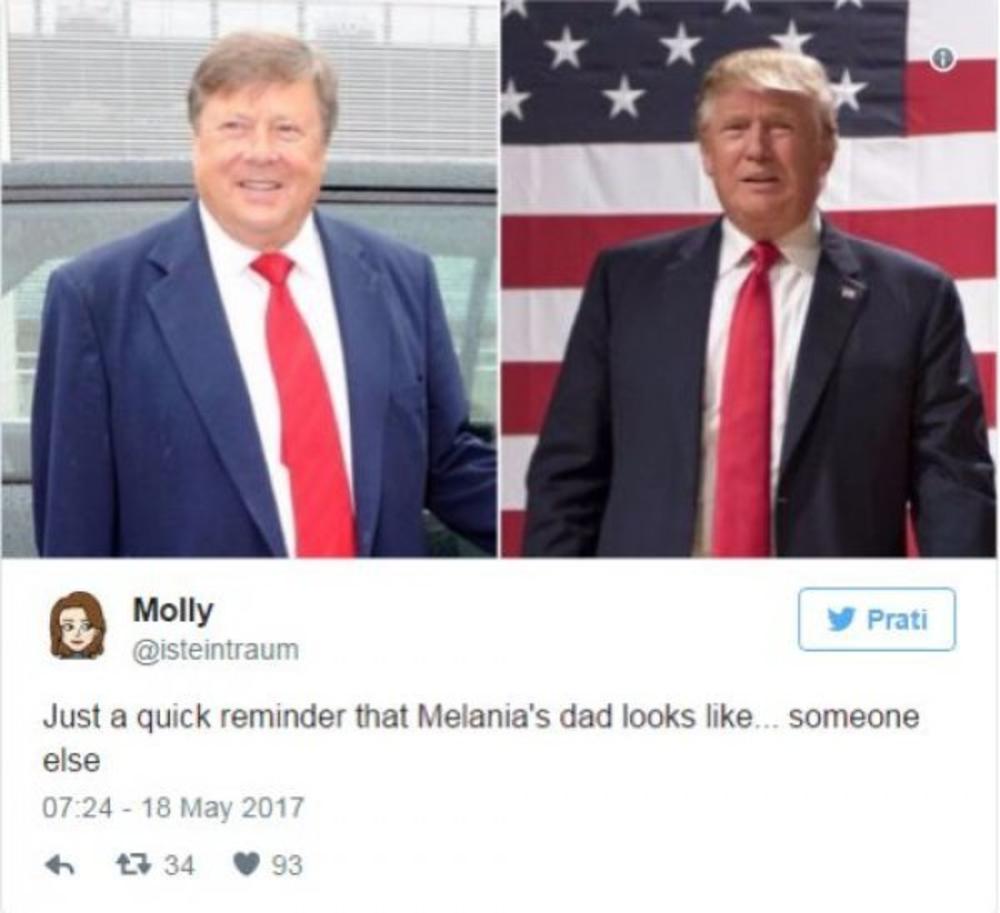Click the Twitter bird on the Prati button
Screen dimensions: 1000x913
coord(841,619)
